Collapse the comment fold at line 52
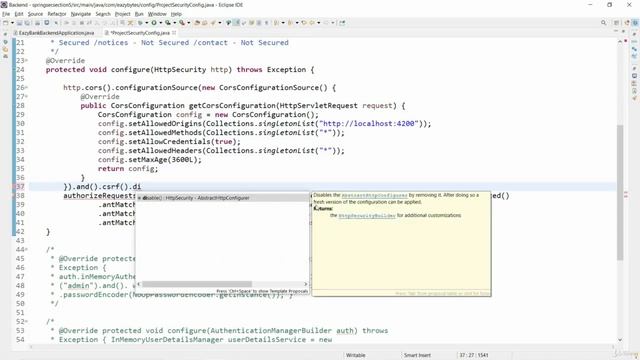The height and width of the screenshot is (360, 640). pyautogui.click(x=27, y=322)
